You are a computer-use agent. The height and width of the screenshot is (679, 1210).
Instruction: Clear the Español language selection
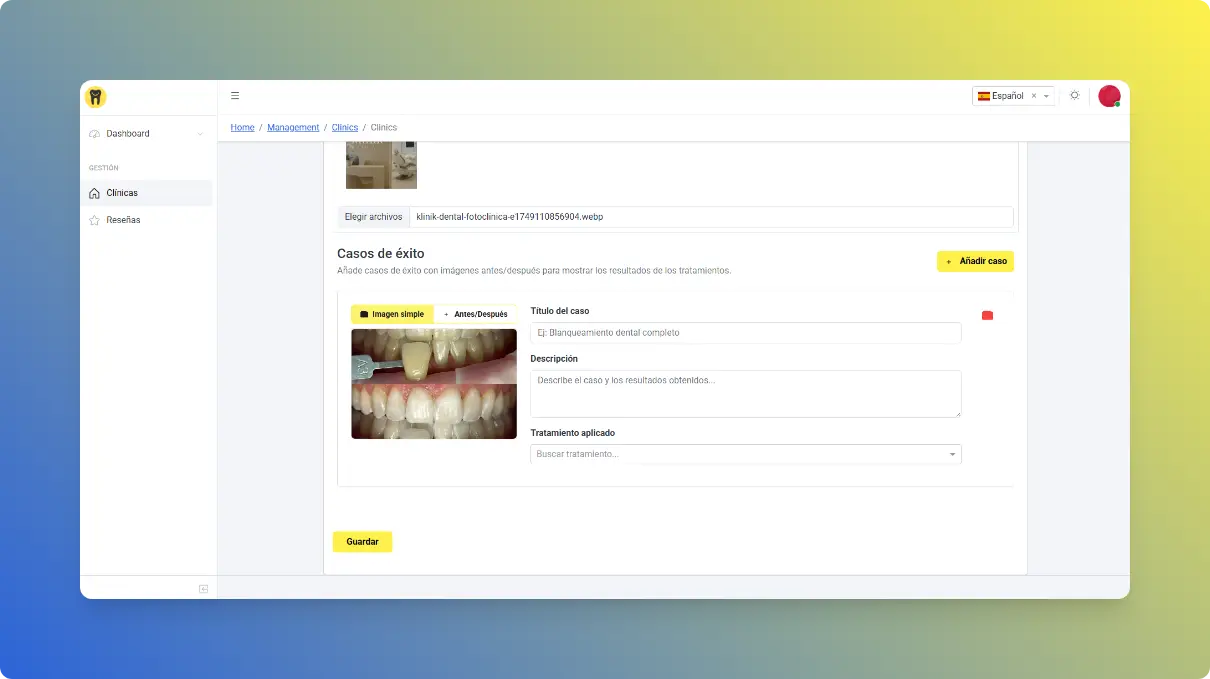coord(1034,96)
